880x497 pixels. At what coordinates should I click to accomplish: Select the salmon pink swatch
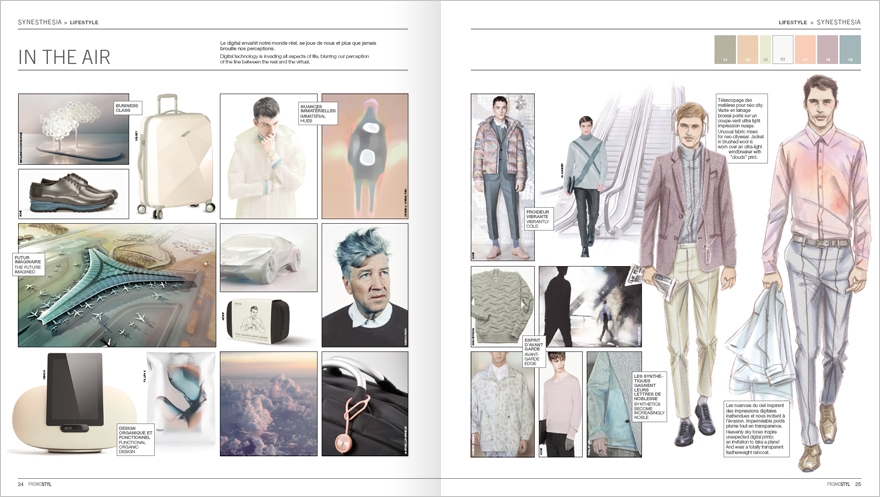pyautogui.click(x=805, y=49)
